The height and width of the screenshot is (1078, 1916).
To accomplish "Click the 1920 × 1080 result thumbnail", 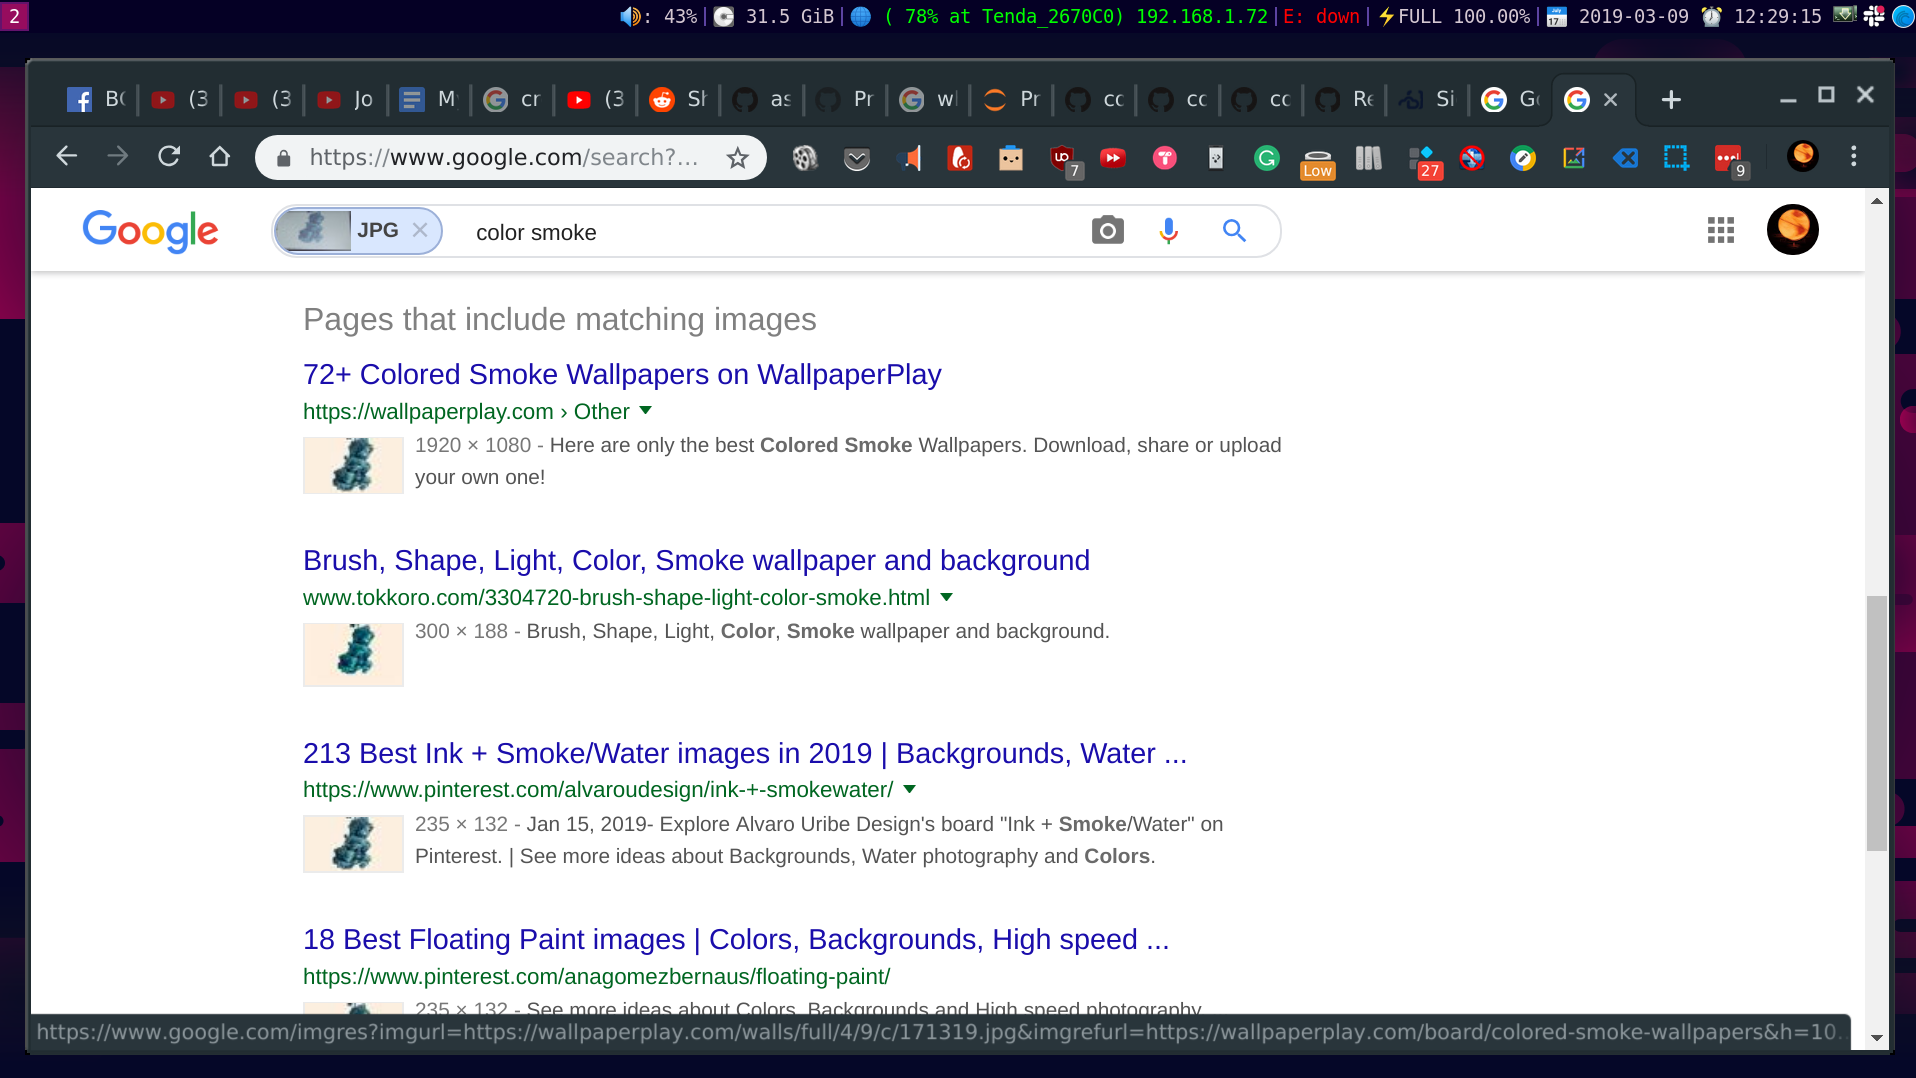I will (x=353, y=465).
